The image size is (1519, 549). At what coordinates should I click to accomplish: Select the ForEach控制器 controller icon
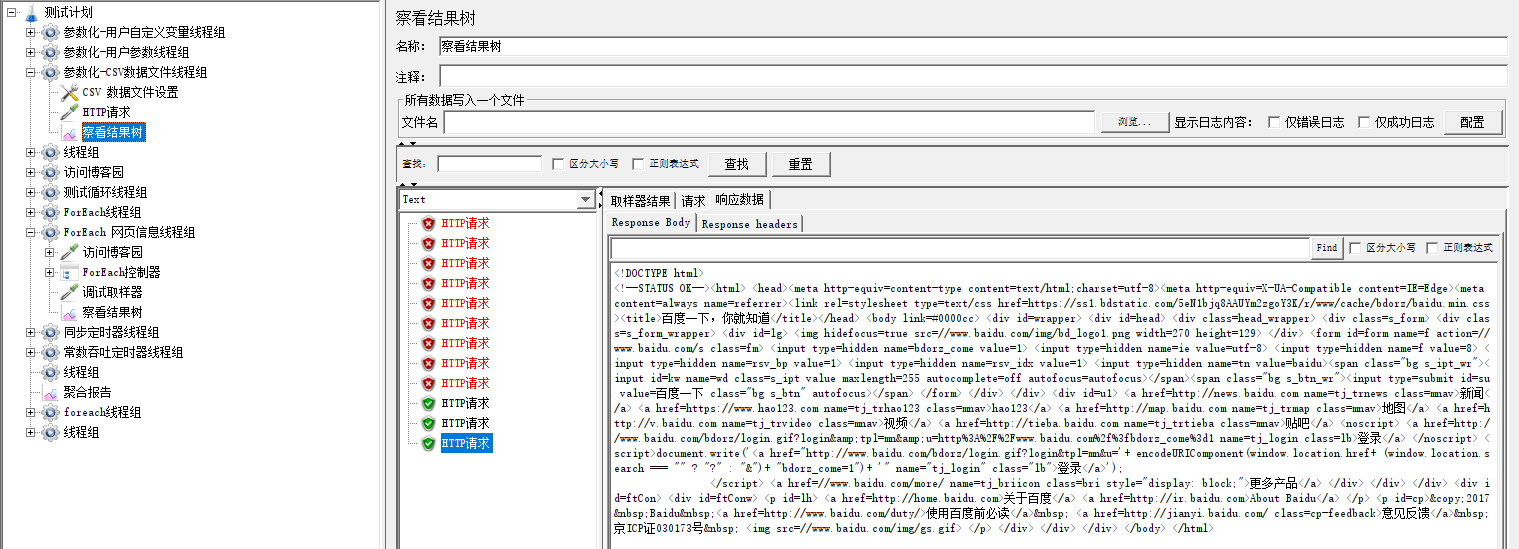point(69,272)
